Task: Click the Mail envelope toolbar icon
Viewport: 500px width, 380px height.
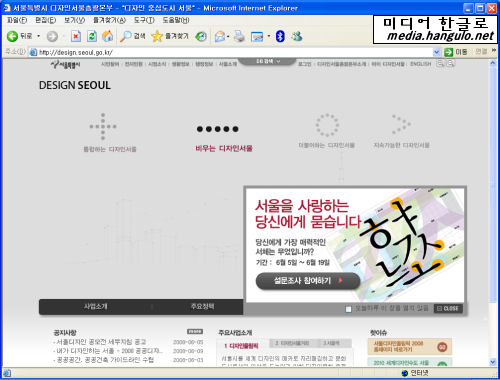Action: coord(220,36)
